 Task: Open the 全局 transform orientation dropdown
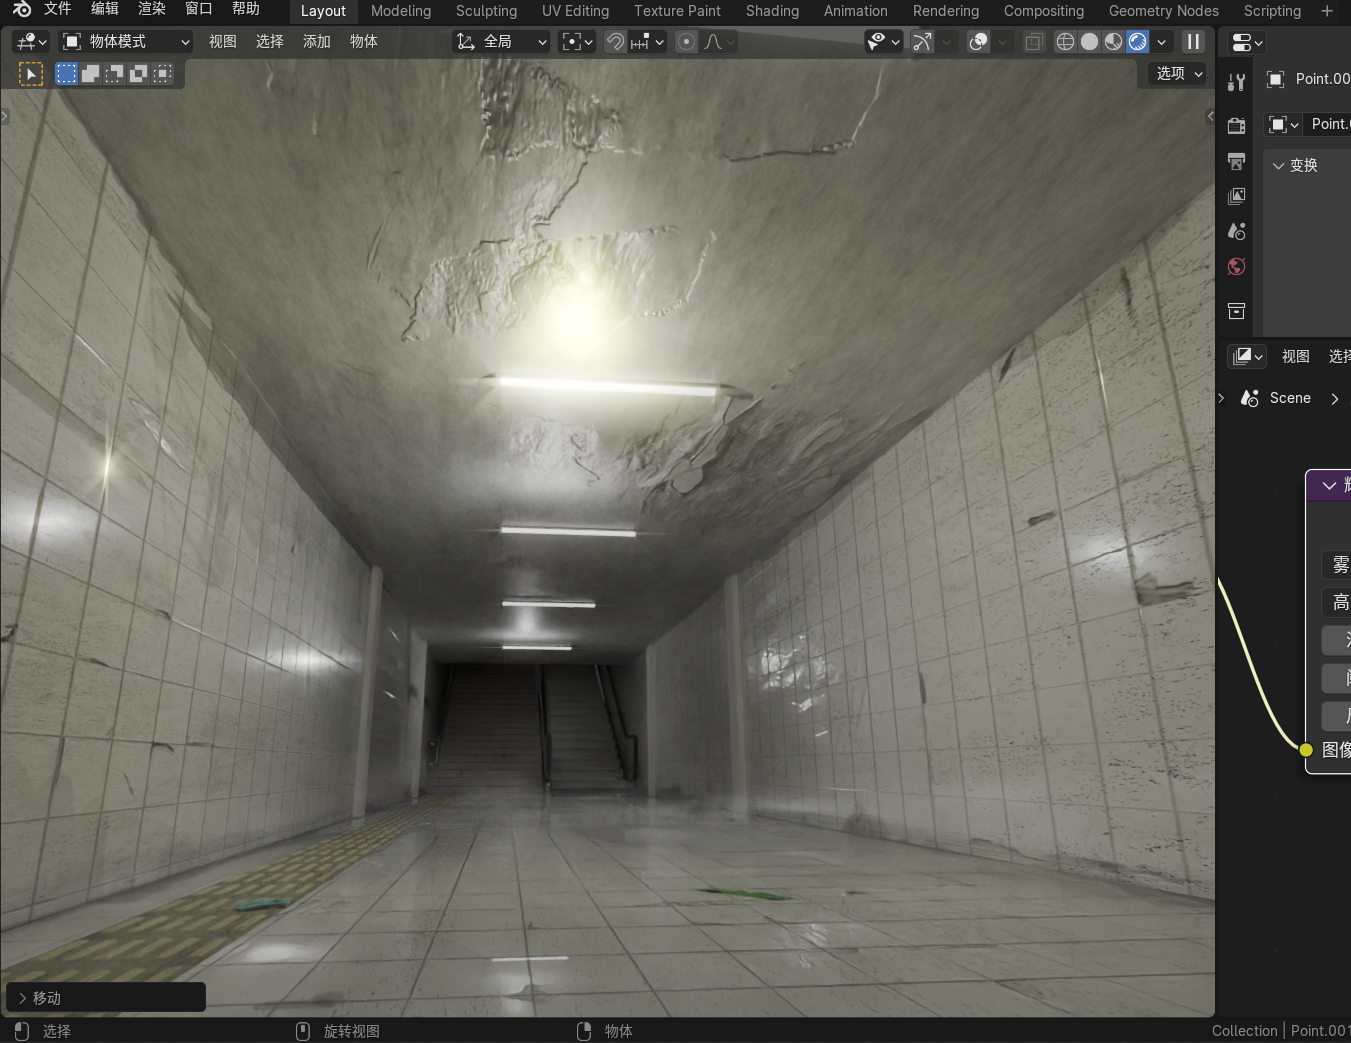point(502,41)
